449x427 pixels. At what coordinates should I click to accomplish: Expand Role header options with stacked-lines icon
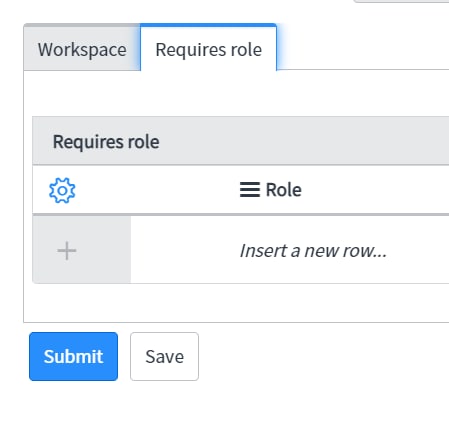pos(250,190)
